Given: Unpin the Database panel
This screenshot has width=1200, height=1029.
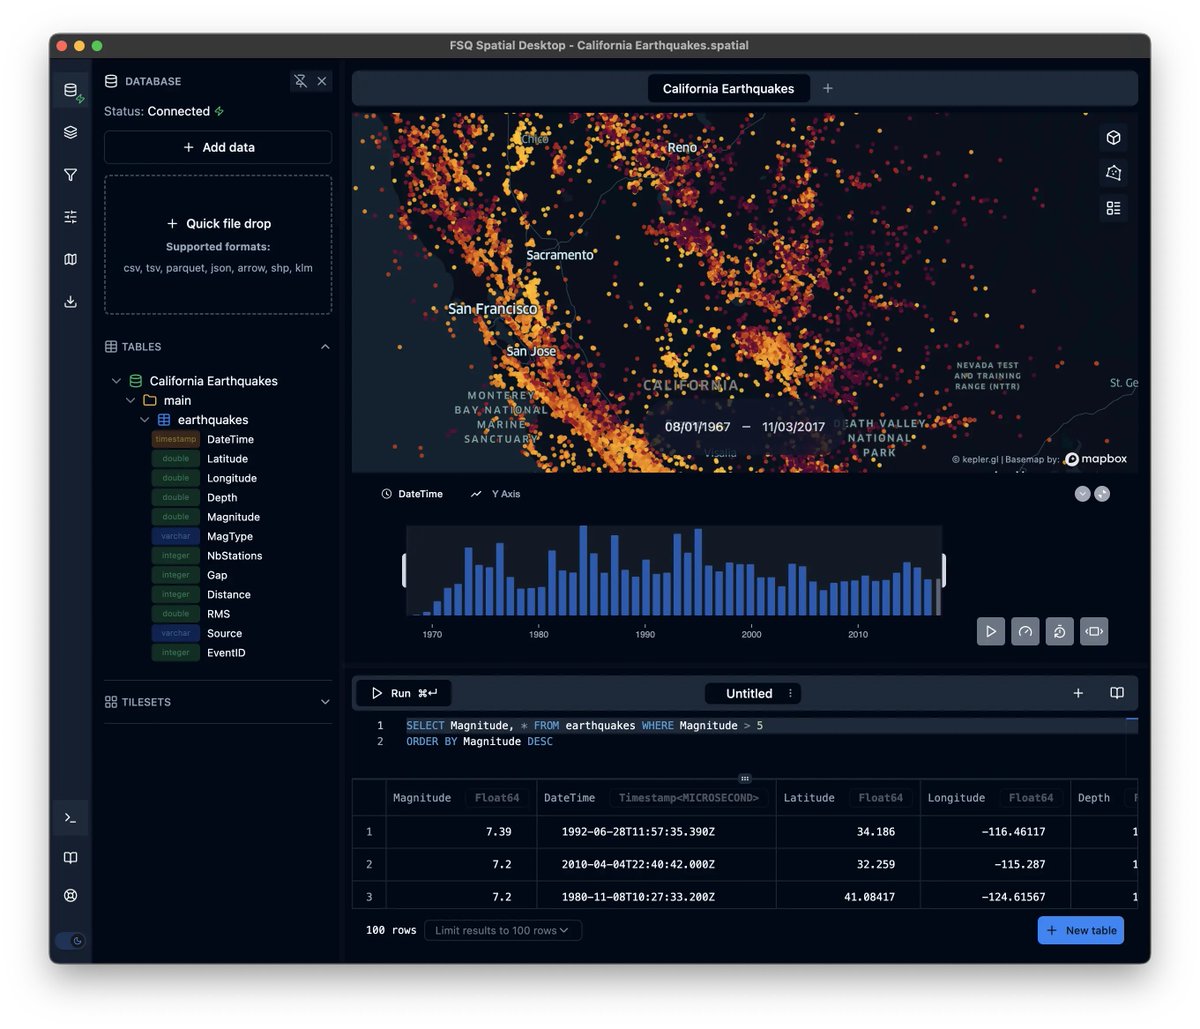Looking at the screenshot, I should click(x=300, y=81).
